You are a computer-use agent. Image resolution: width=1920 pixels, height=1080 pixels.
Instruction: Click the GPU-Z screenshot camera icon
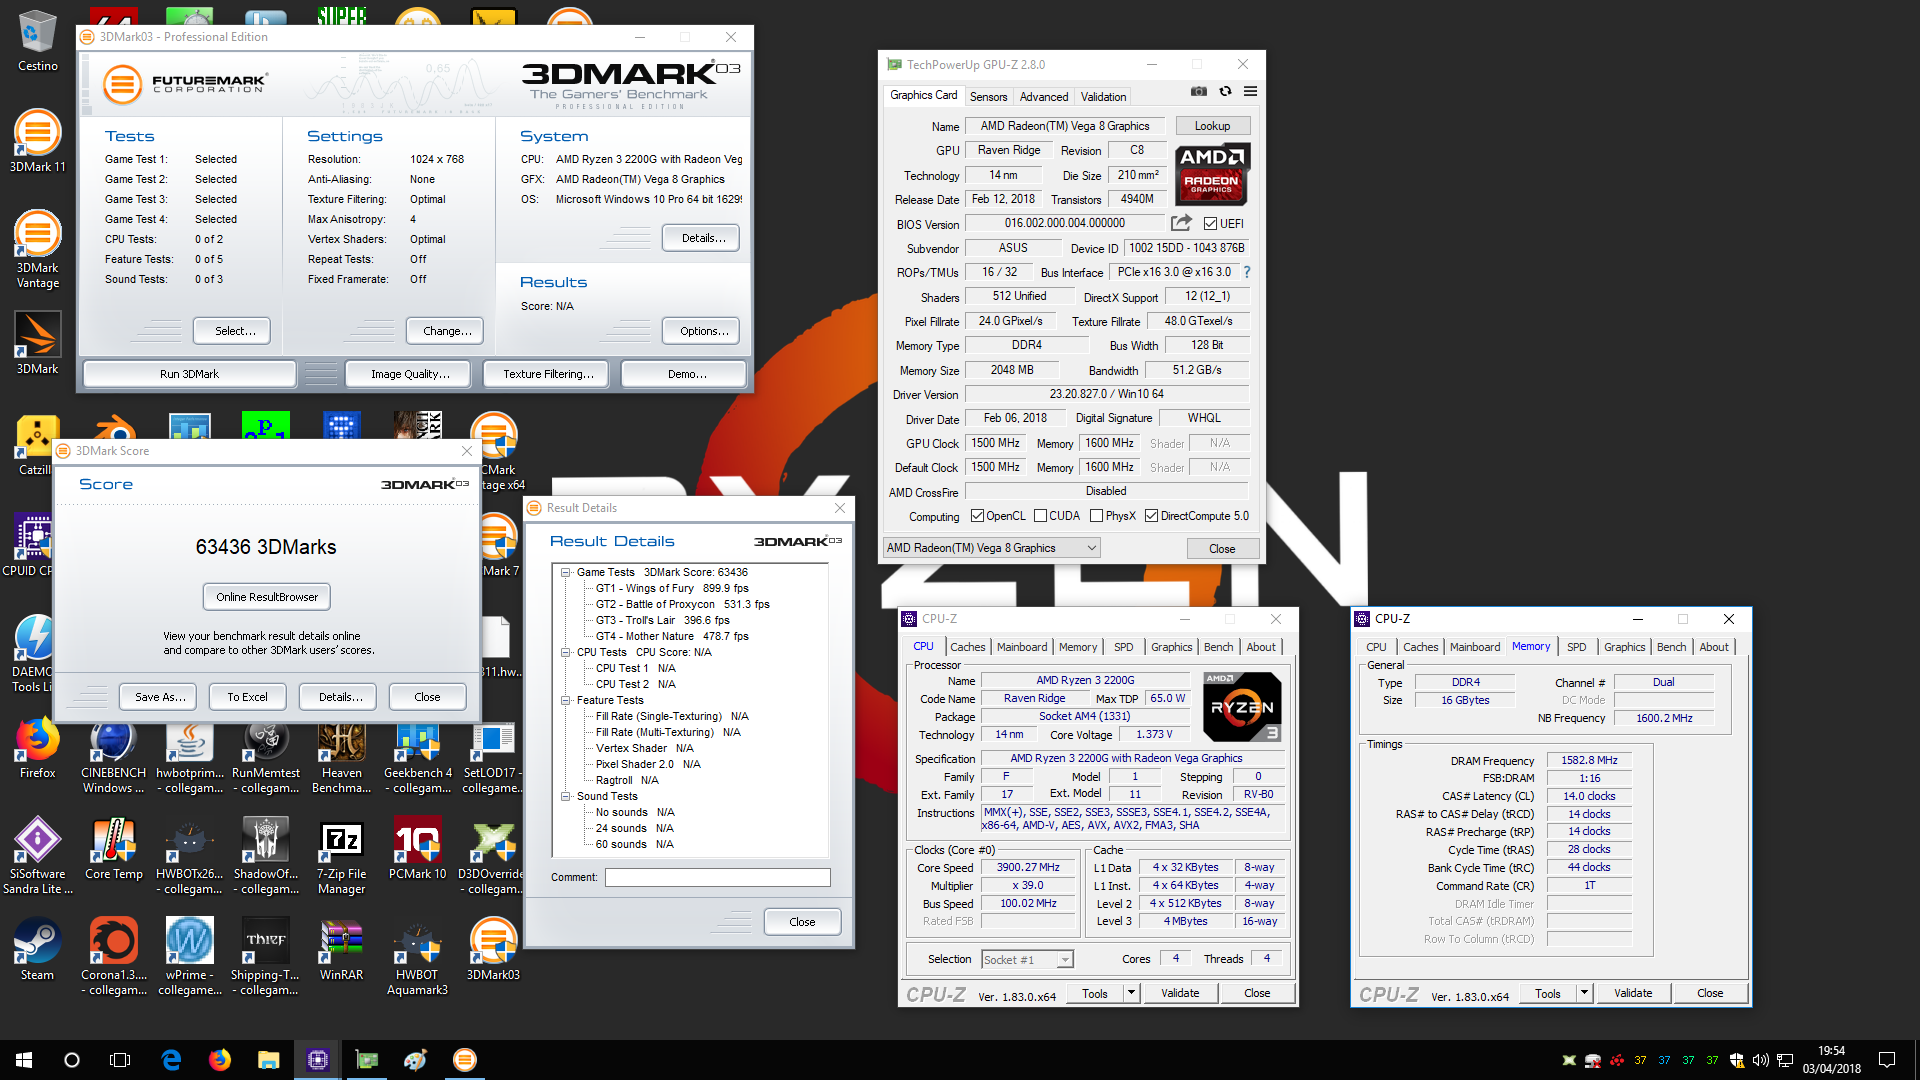(1198, 91)
